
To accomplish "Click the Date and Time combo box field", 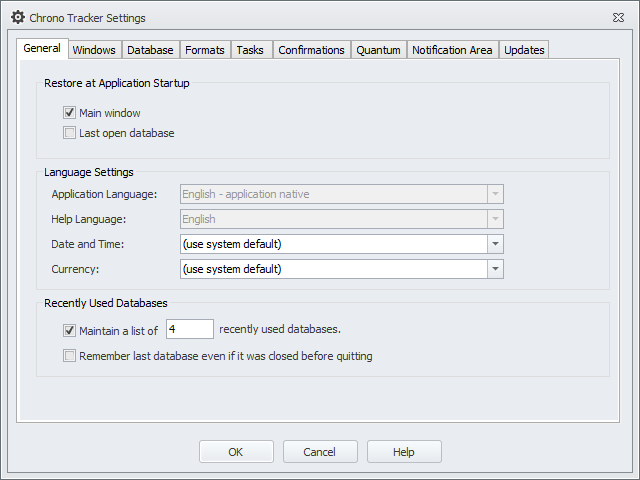I will tap(342, 244).
